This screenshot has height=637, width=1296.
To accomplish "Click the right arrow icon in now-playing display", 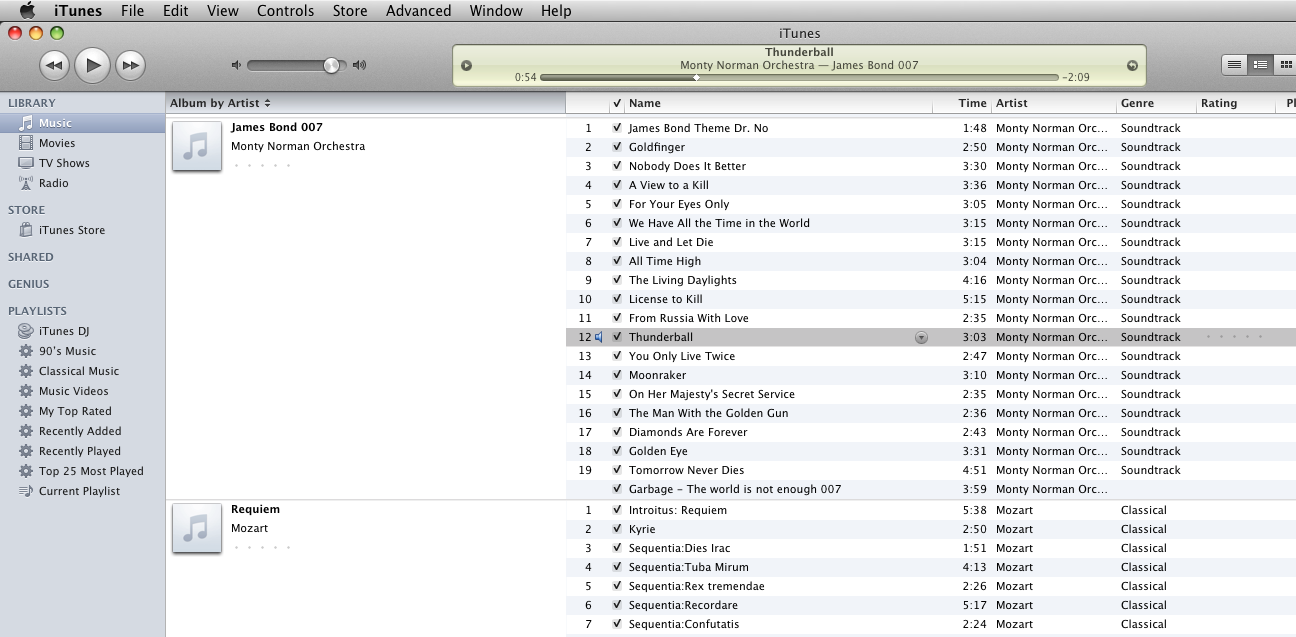I will [x=1132, y=66].
